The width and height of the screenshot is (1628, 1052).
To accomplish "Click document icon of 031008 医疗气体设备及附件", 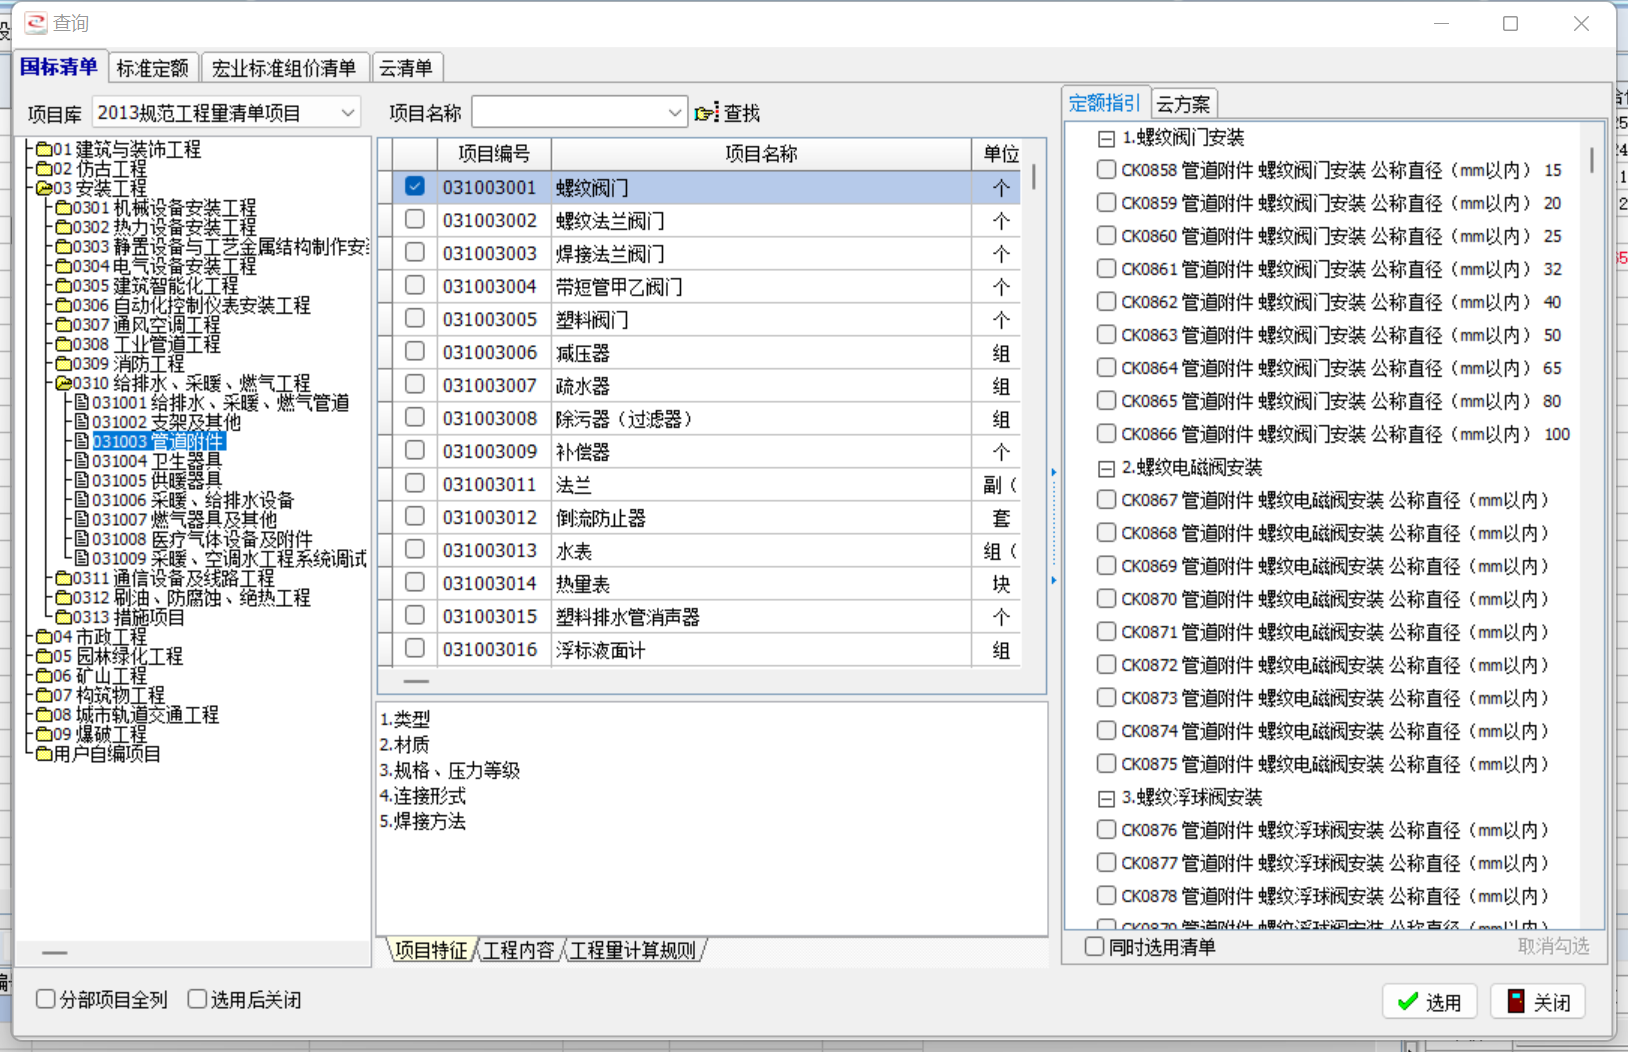I will pos(82,539).
